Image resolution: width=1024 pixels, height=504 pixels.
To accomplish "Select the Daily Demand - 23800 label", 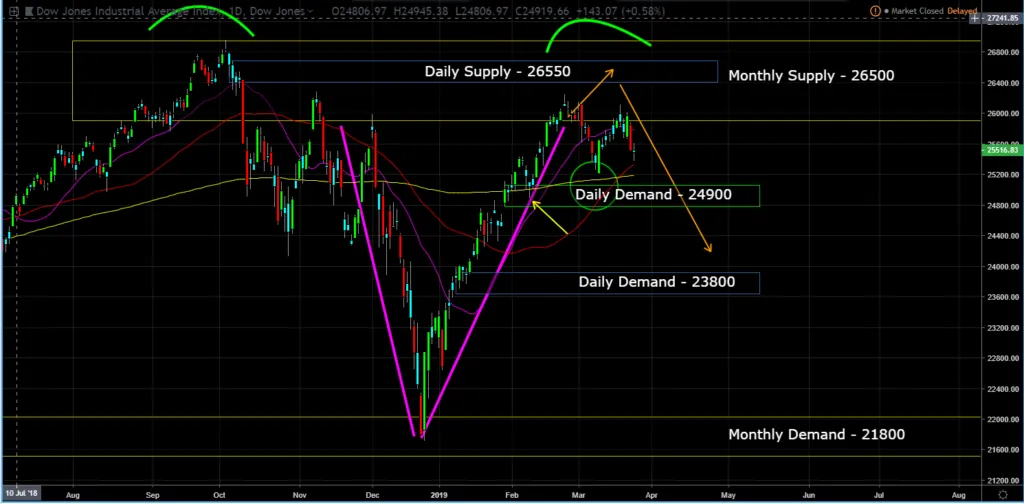I will pos(656,281).
